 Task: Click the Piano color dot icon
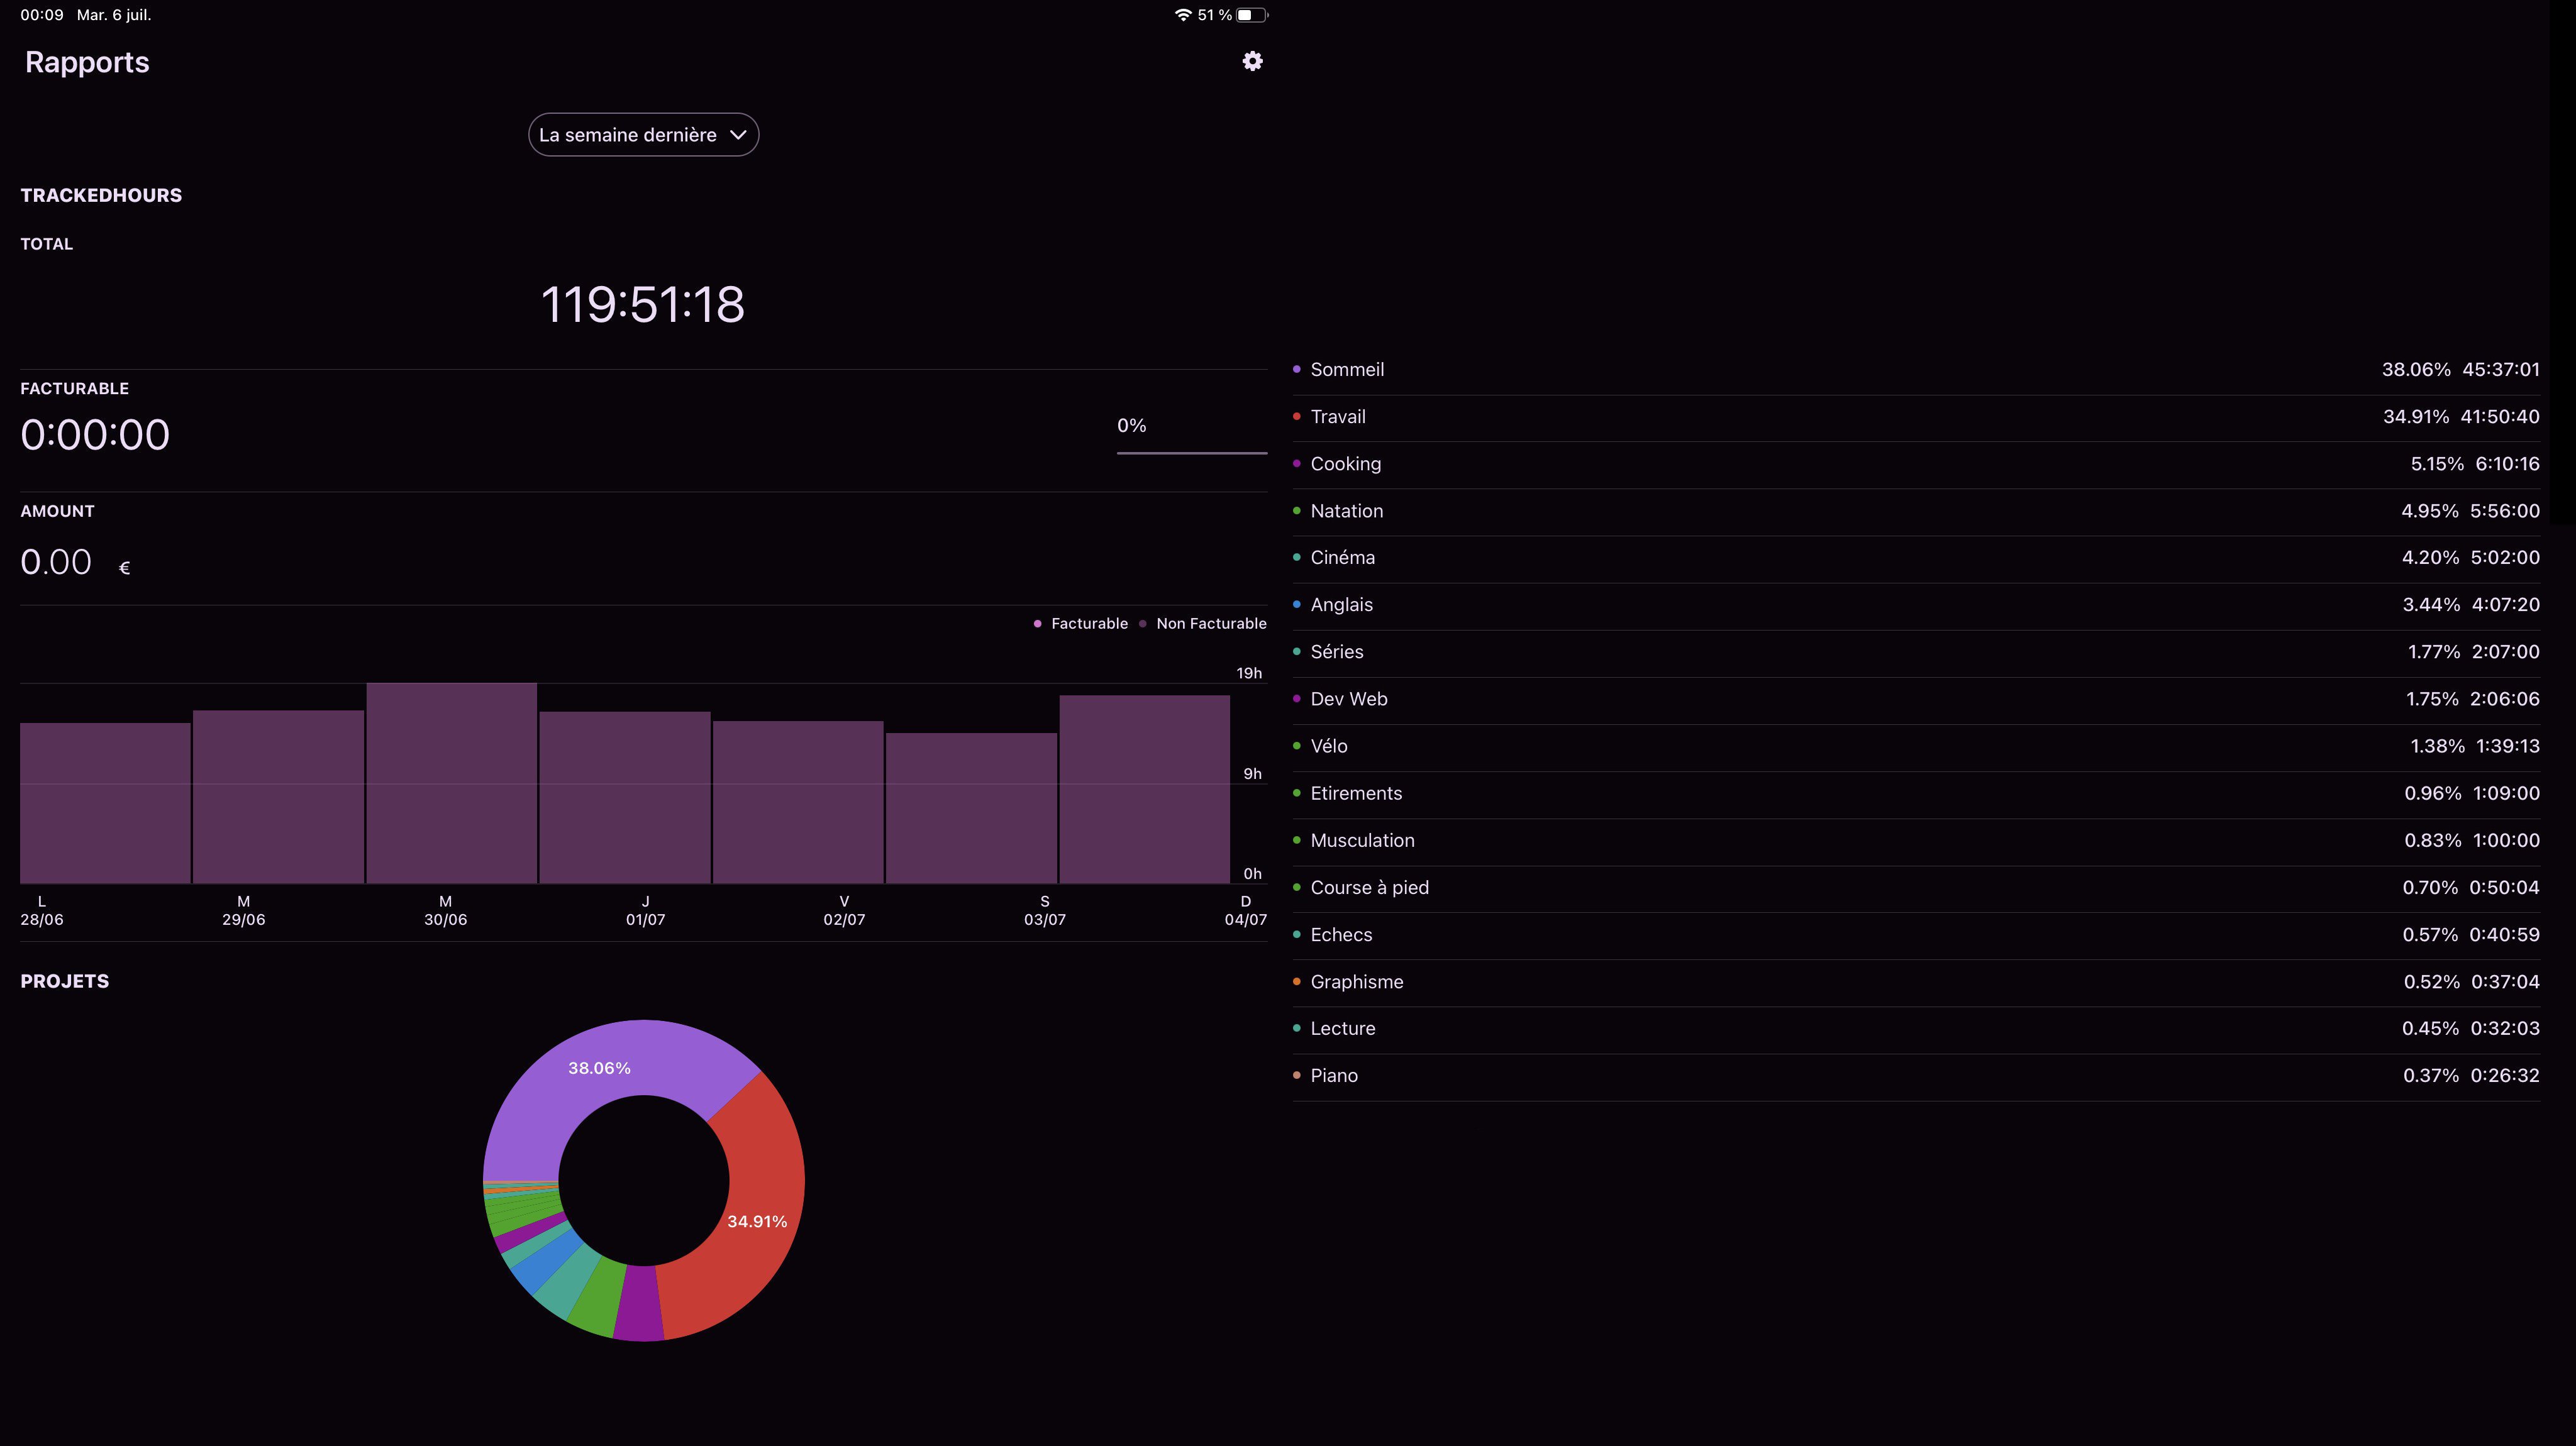click(1297, 1076)
